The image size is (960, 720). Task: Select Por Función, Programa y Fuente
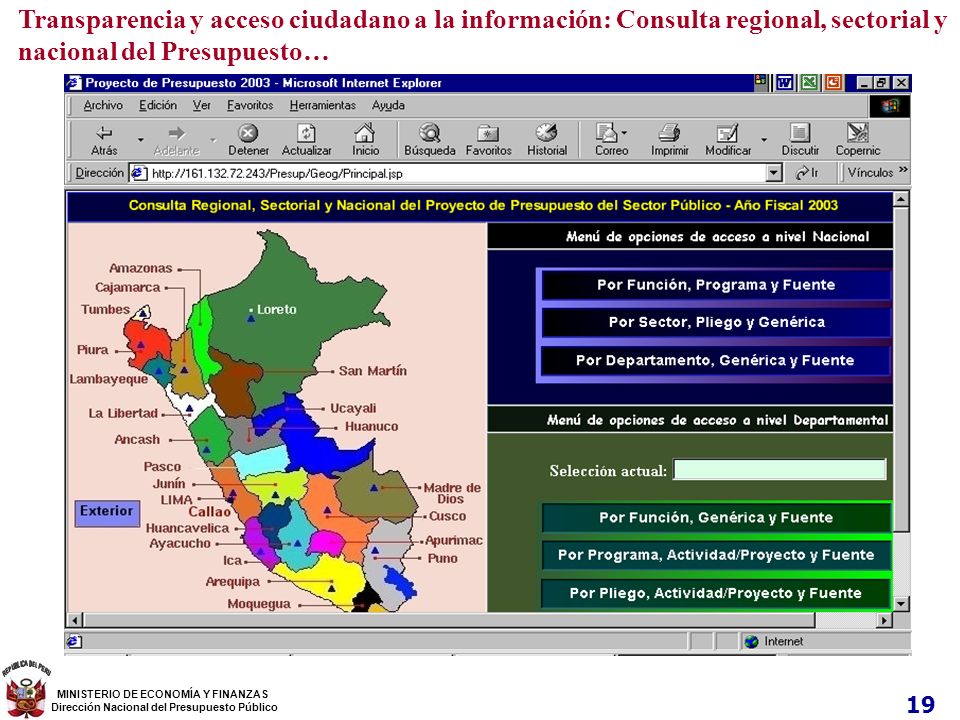tap(716, 285)
